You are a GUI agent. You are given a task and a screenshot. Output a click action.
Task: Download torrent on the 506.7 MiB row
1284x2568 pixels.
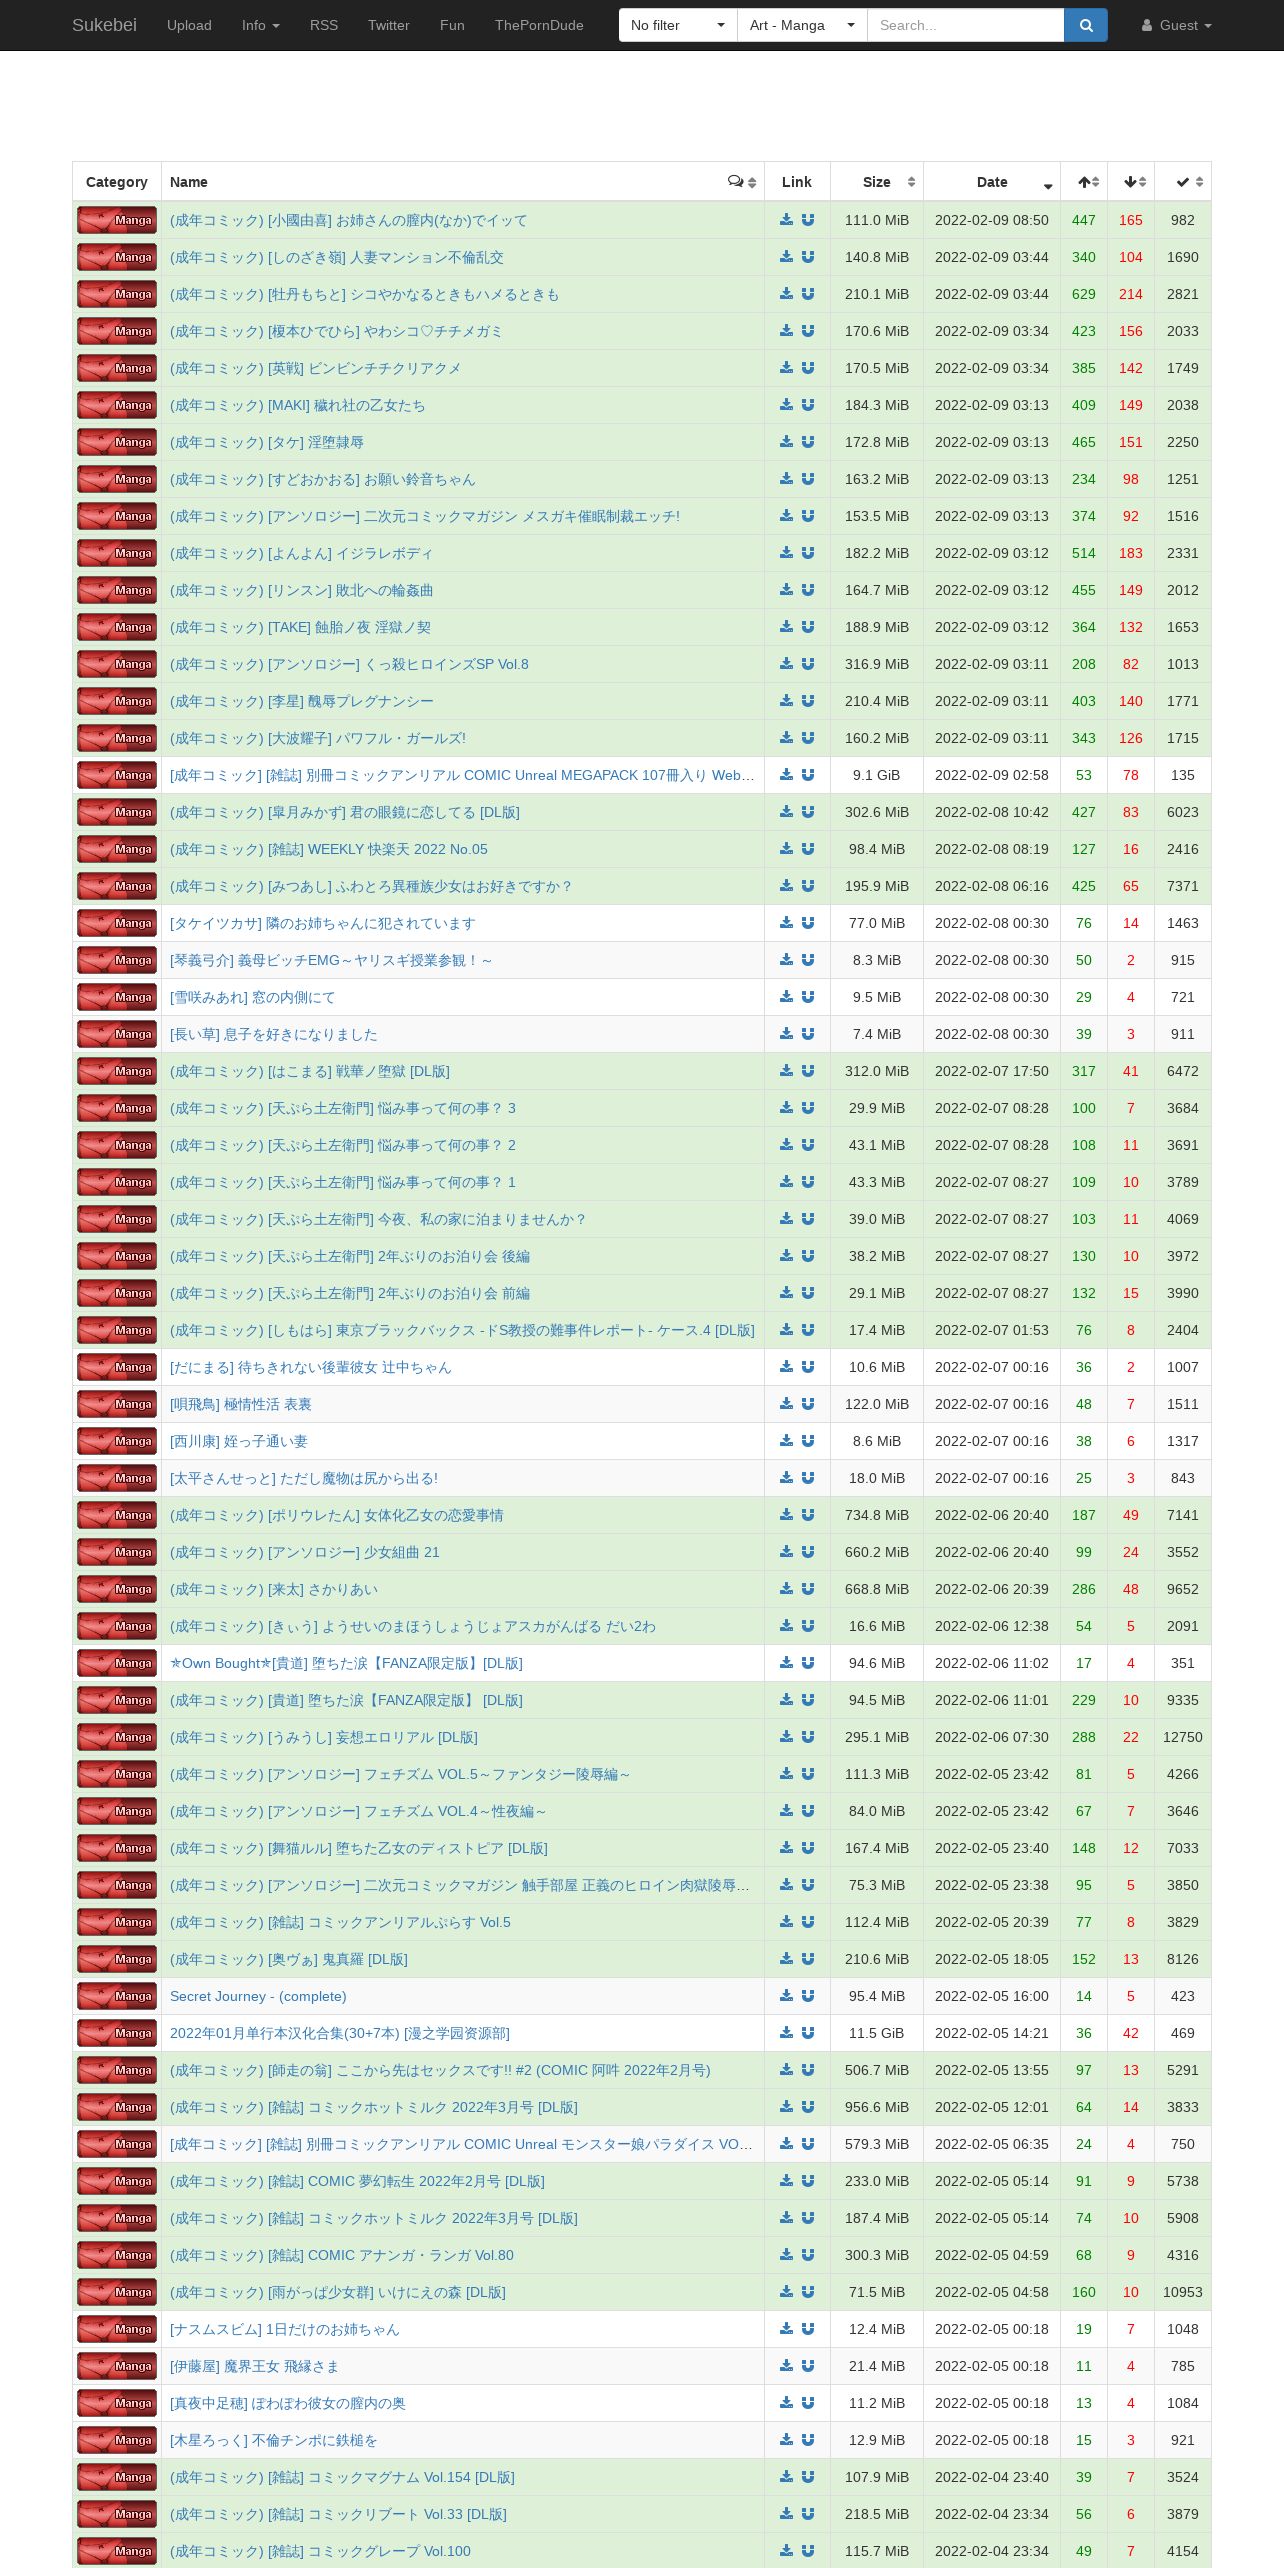coord(786,2070)
